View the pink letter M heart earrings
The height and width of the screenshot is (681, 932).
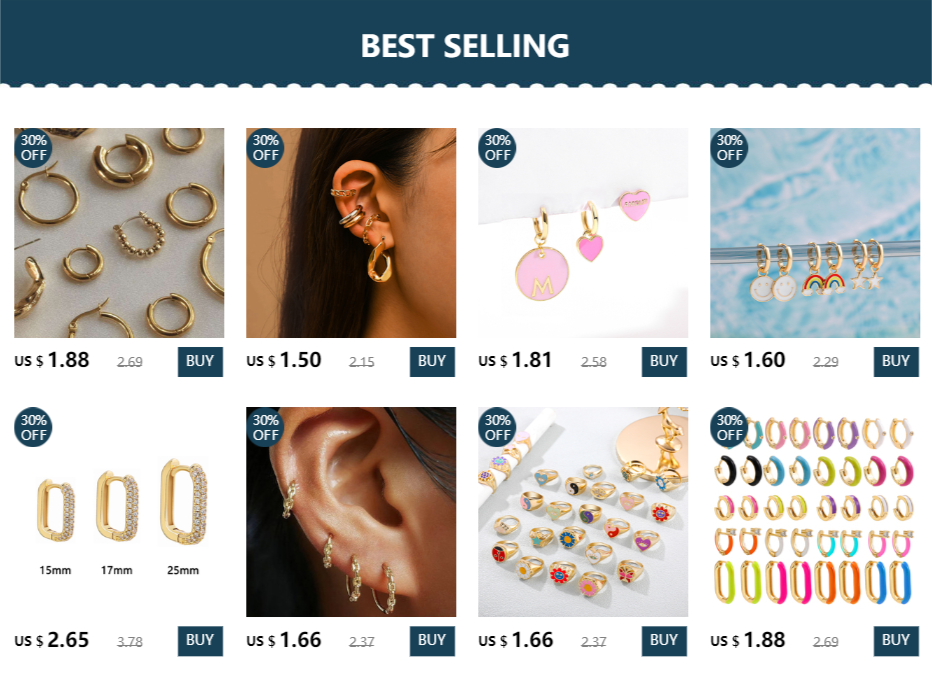[x=583, y=233]
